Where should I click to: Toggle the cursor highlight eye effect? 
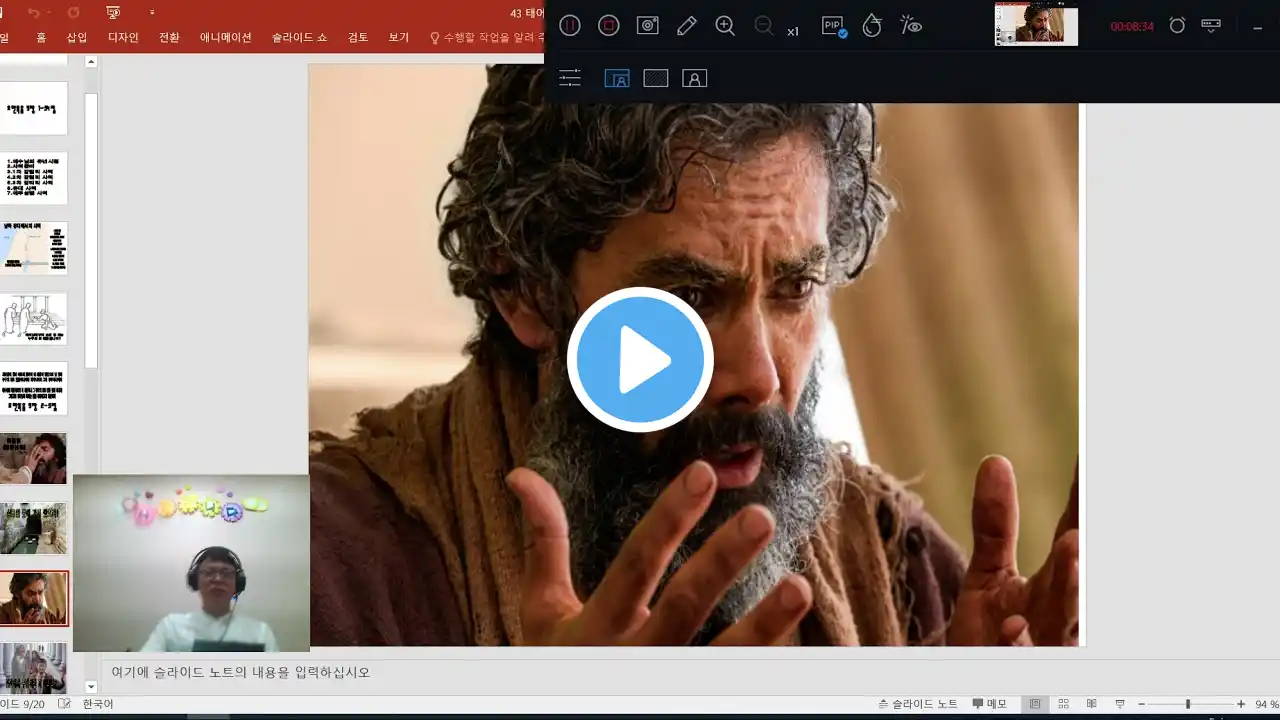[x=911, y=26]
